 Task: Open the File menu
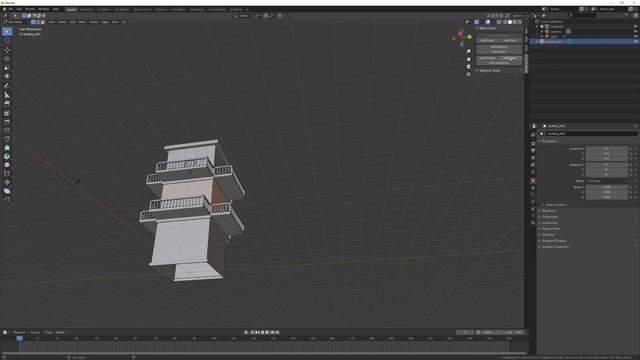(x=10, y=9)
